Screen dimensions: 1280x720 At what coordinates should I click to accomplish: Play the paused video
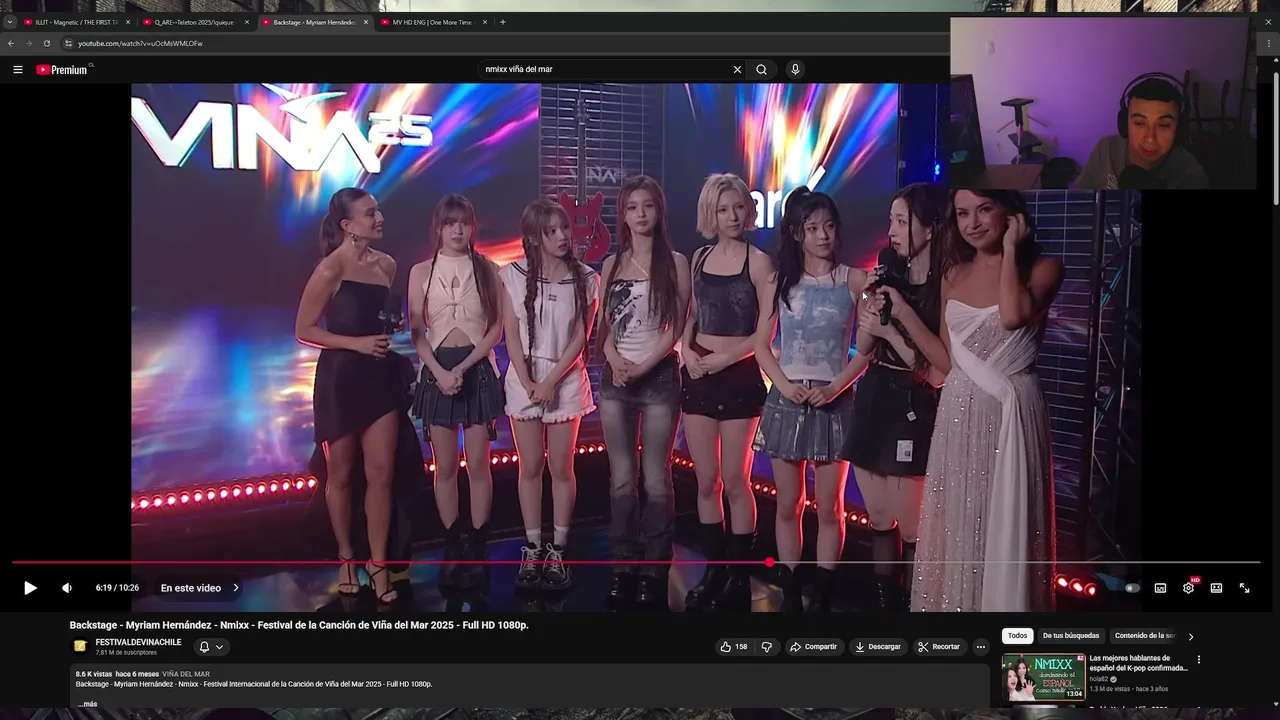coord(30,588)
